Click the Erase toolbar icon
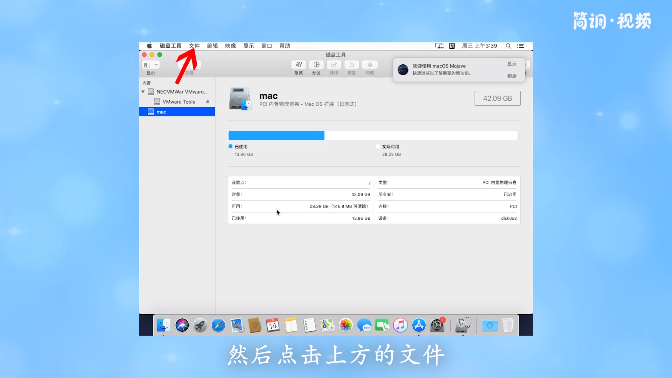Image resolution: width=672 pixels, height=378 pixels. click(334, 65)
